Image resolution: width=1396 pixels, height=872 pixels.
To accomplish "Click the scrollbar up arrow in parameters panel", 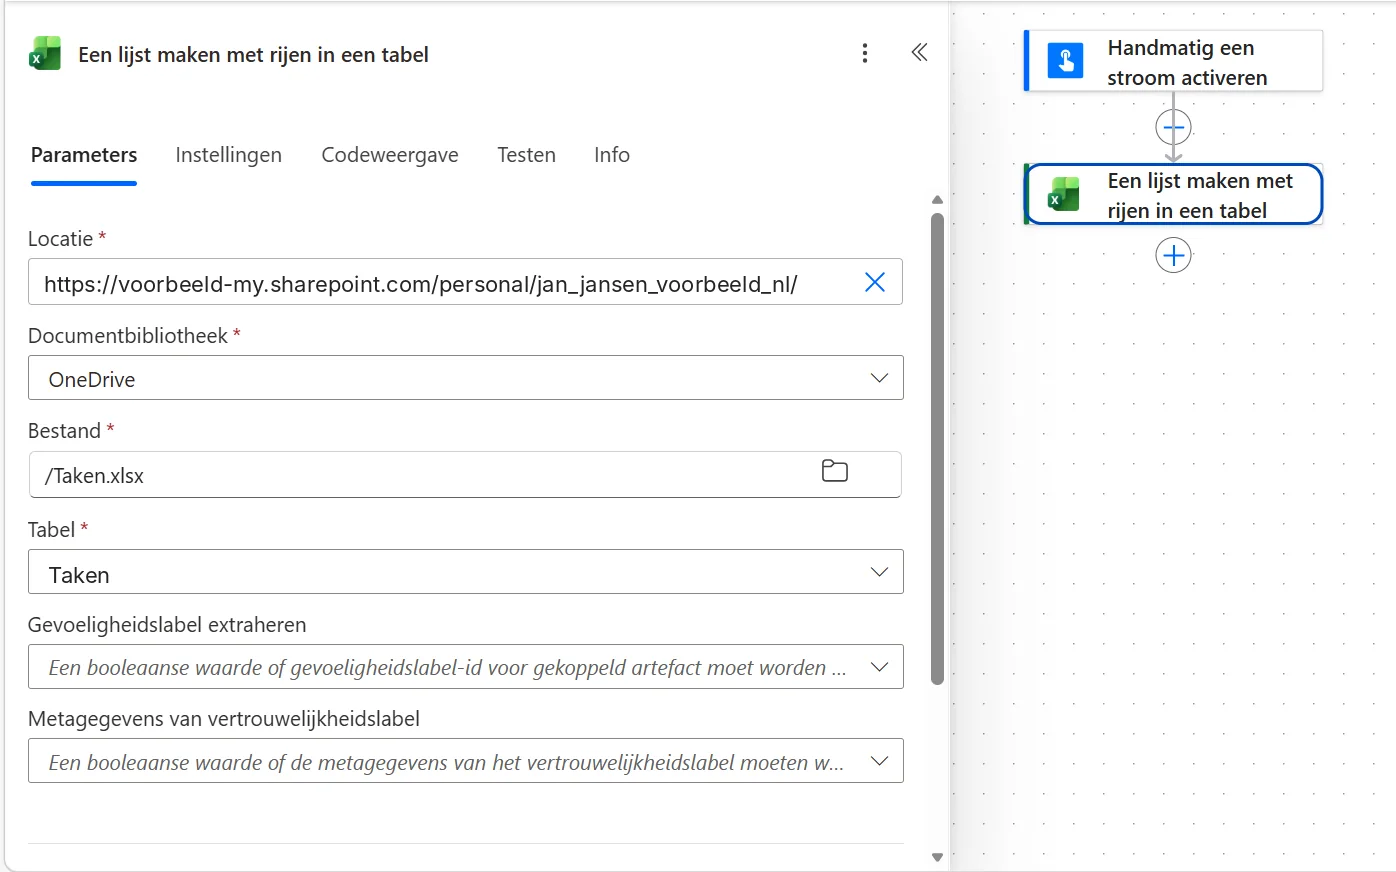I will [x=937, y=200].
